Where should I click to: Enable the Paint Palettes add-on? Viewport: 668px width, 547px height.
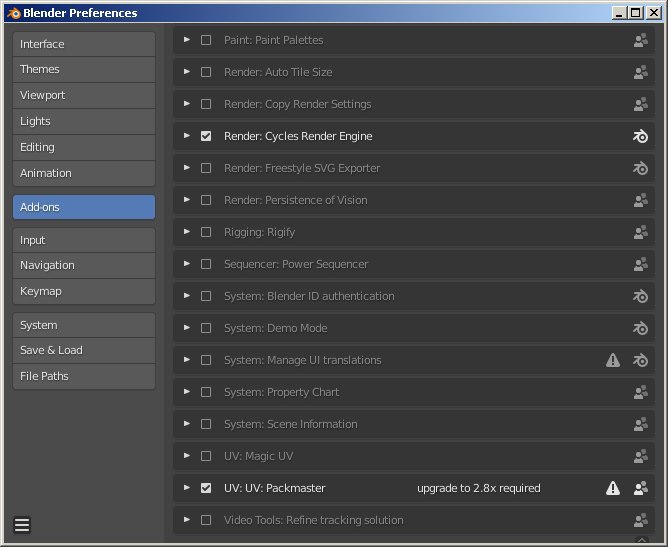206,40
